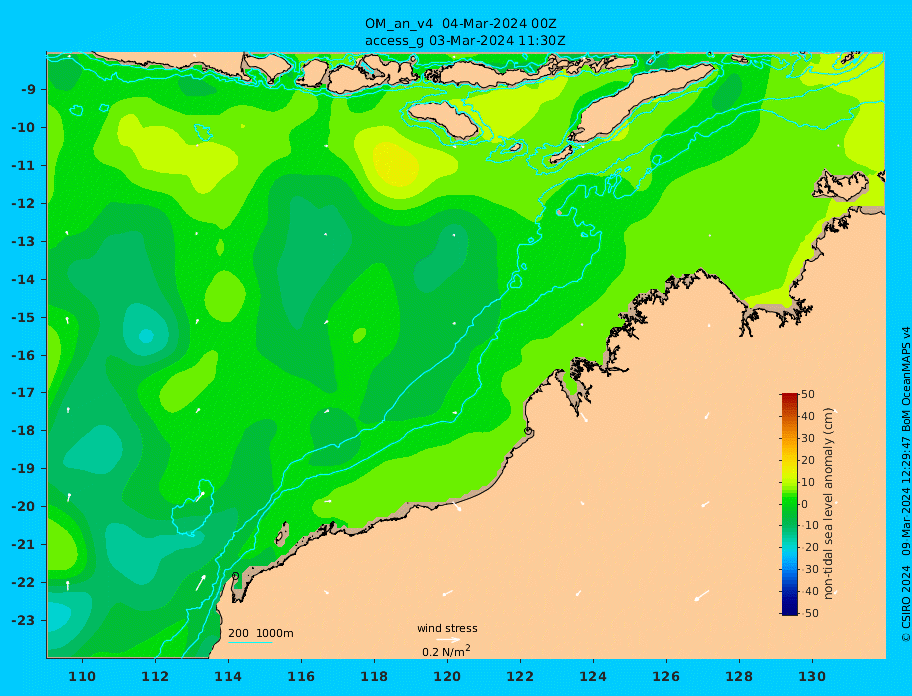This screenshot has width=912, height=696.
Task: Click latitude axis label -14
Action: coord(23,280)
